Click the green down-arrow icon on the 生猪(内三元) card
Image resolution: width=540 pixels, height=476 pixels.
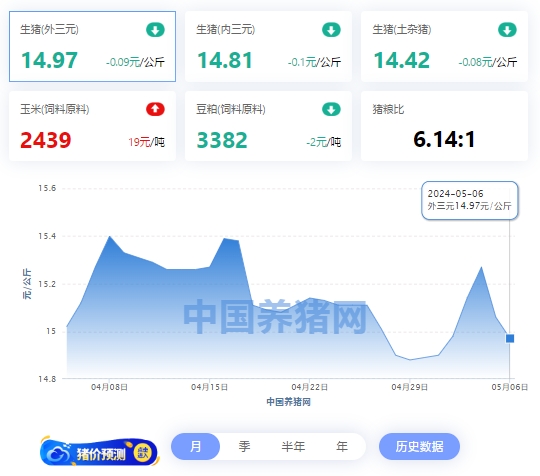pyautogui.click(x=331, y=30)
